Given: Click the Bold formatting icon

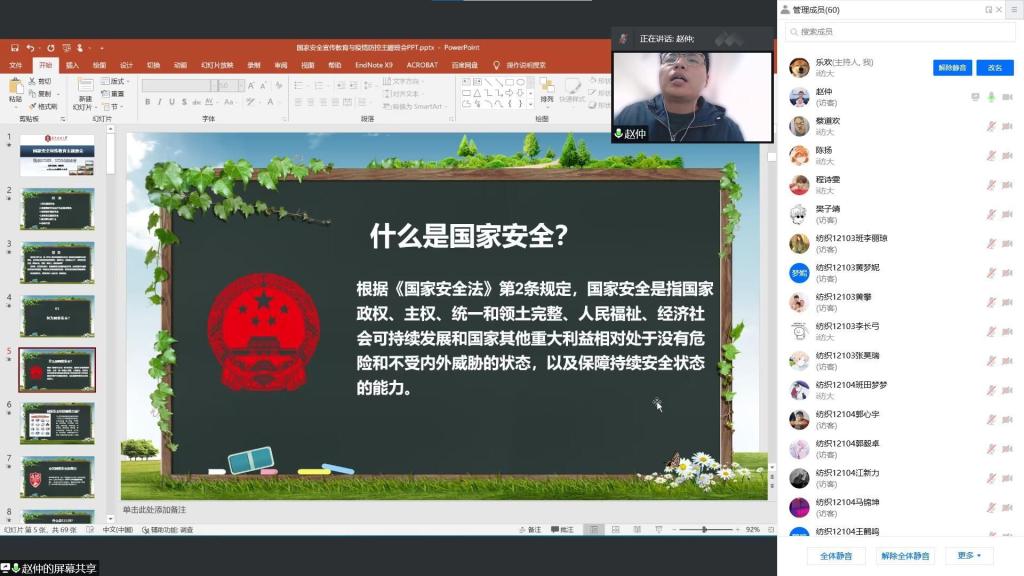Looking at the screenshot, I should (147, 102).
